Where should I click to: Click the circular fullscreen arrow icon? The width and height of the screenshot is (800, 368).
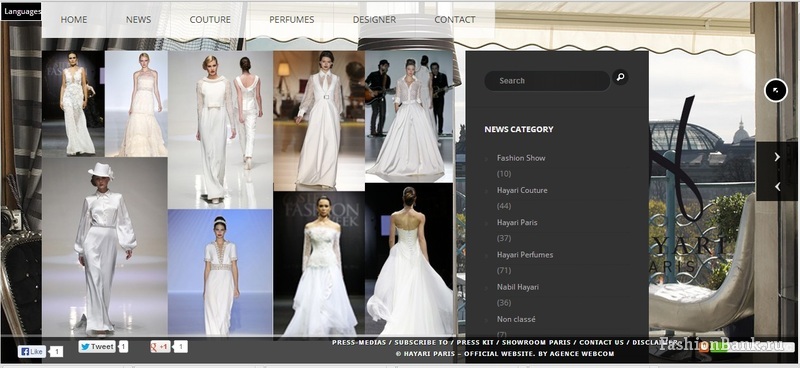point(776,90)
